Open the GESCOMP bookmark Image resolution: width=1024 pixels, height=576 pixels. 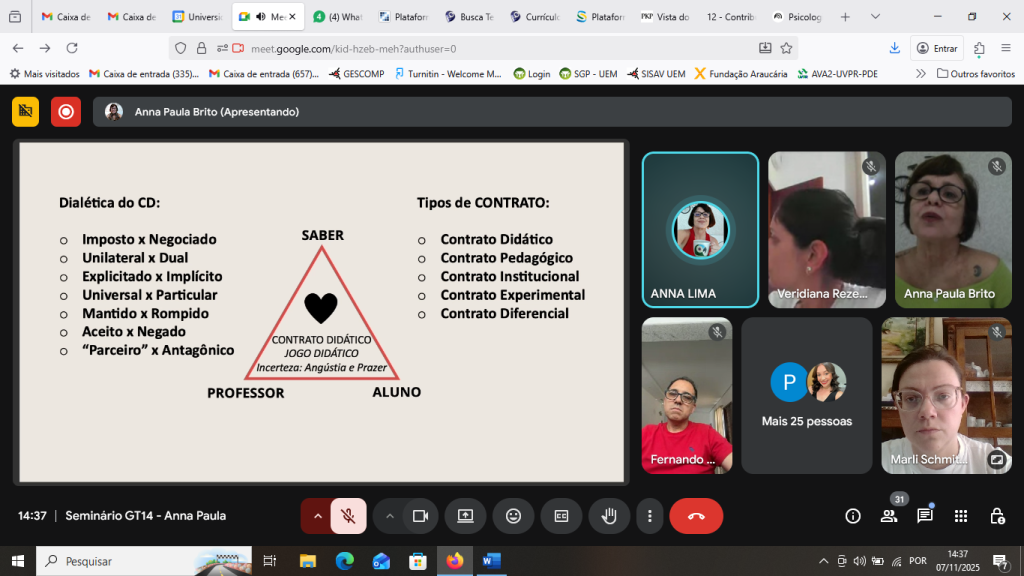point(357,73)
